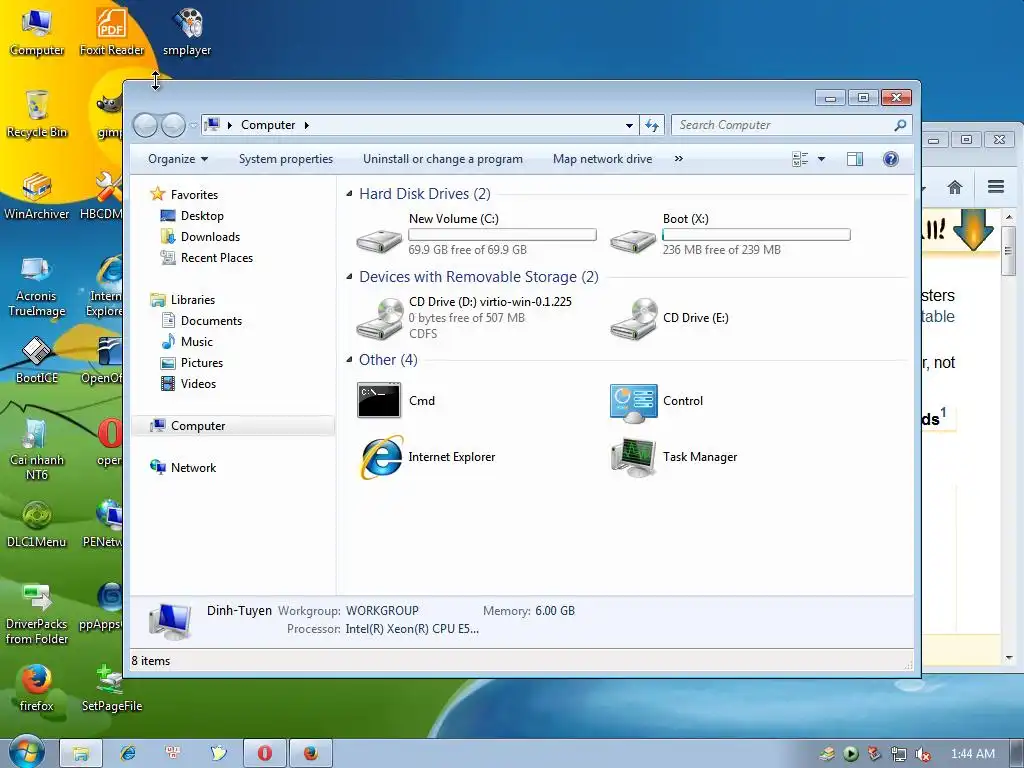Open the New Volume (C:) drive
Viewport: 1024px width, 768px height.
pyautogui.click(x=475, y=234)
